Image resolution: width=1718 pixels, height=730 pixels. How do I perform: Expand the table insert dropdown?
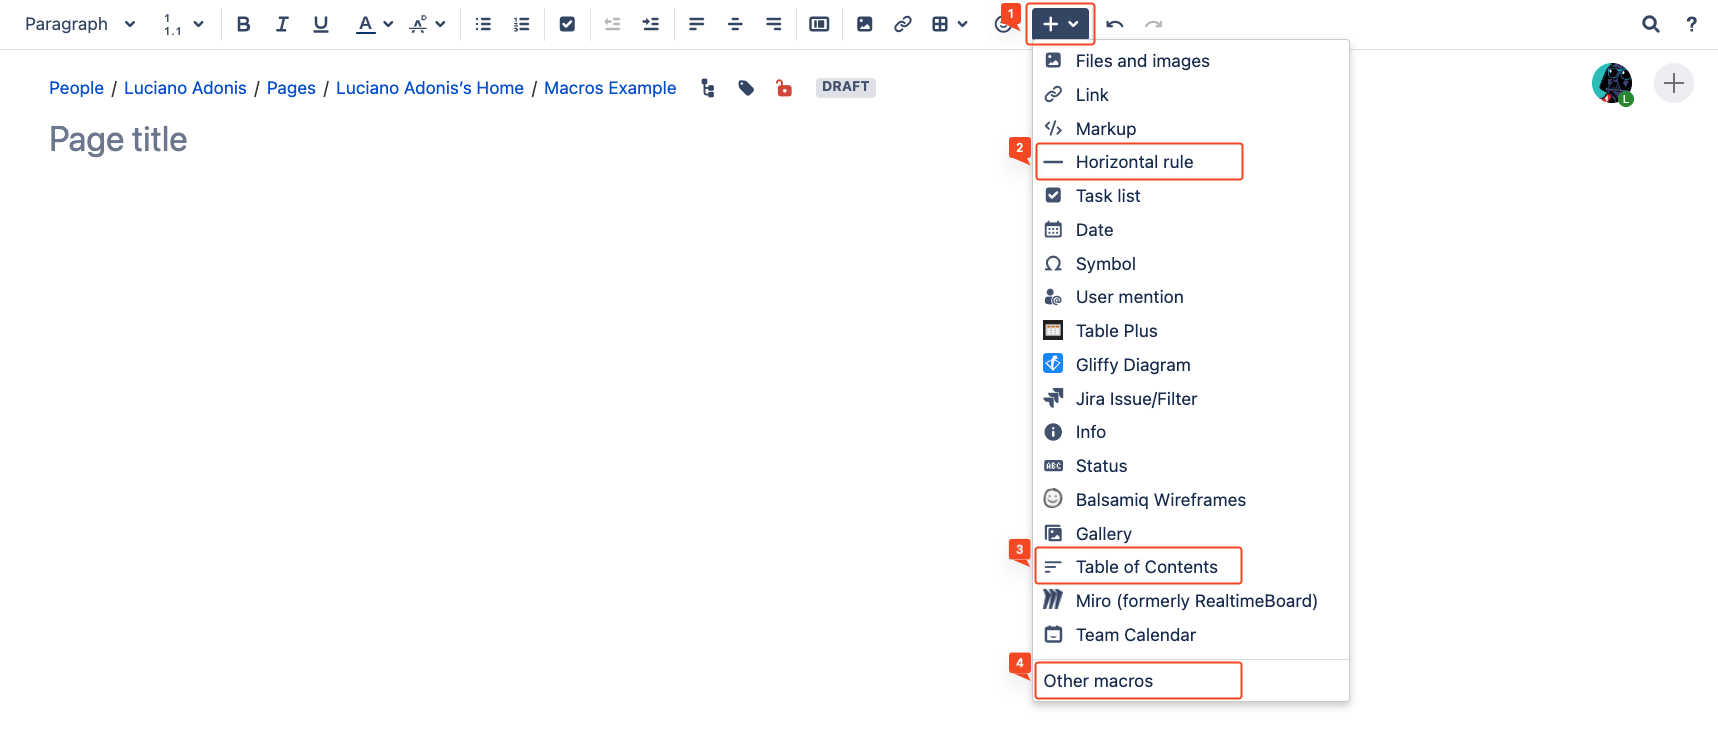tap(962, 24)
